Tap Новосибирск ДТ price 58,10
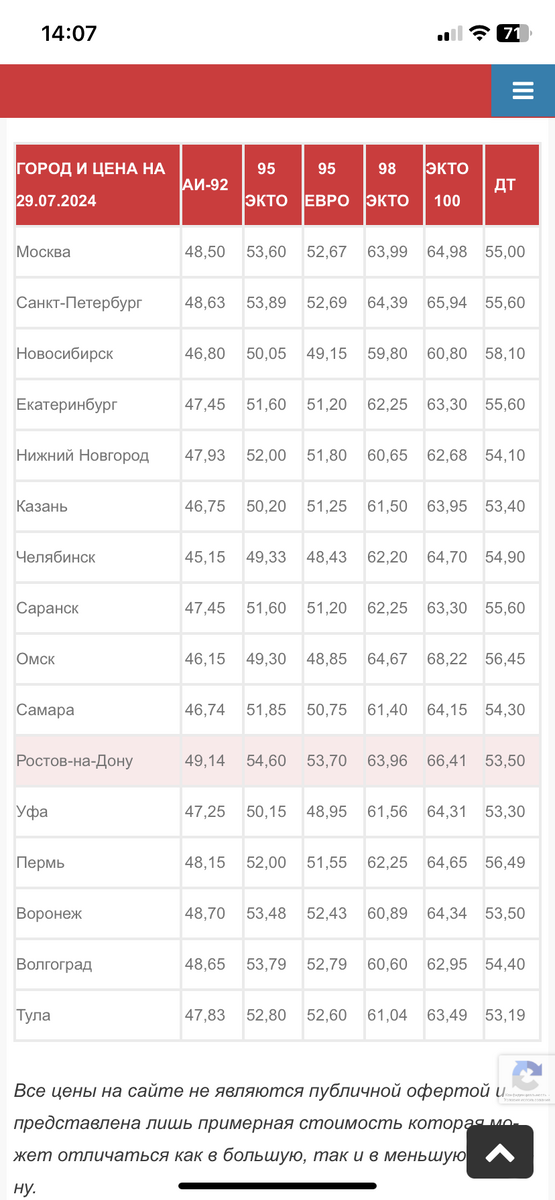The height and width of the screenshot is (1200, 555). pyautogui.click(x=505, y=354)
